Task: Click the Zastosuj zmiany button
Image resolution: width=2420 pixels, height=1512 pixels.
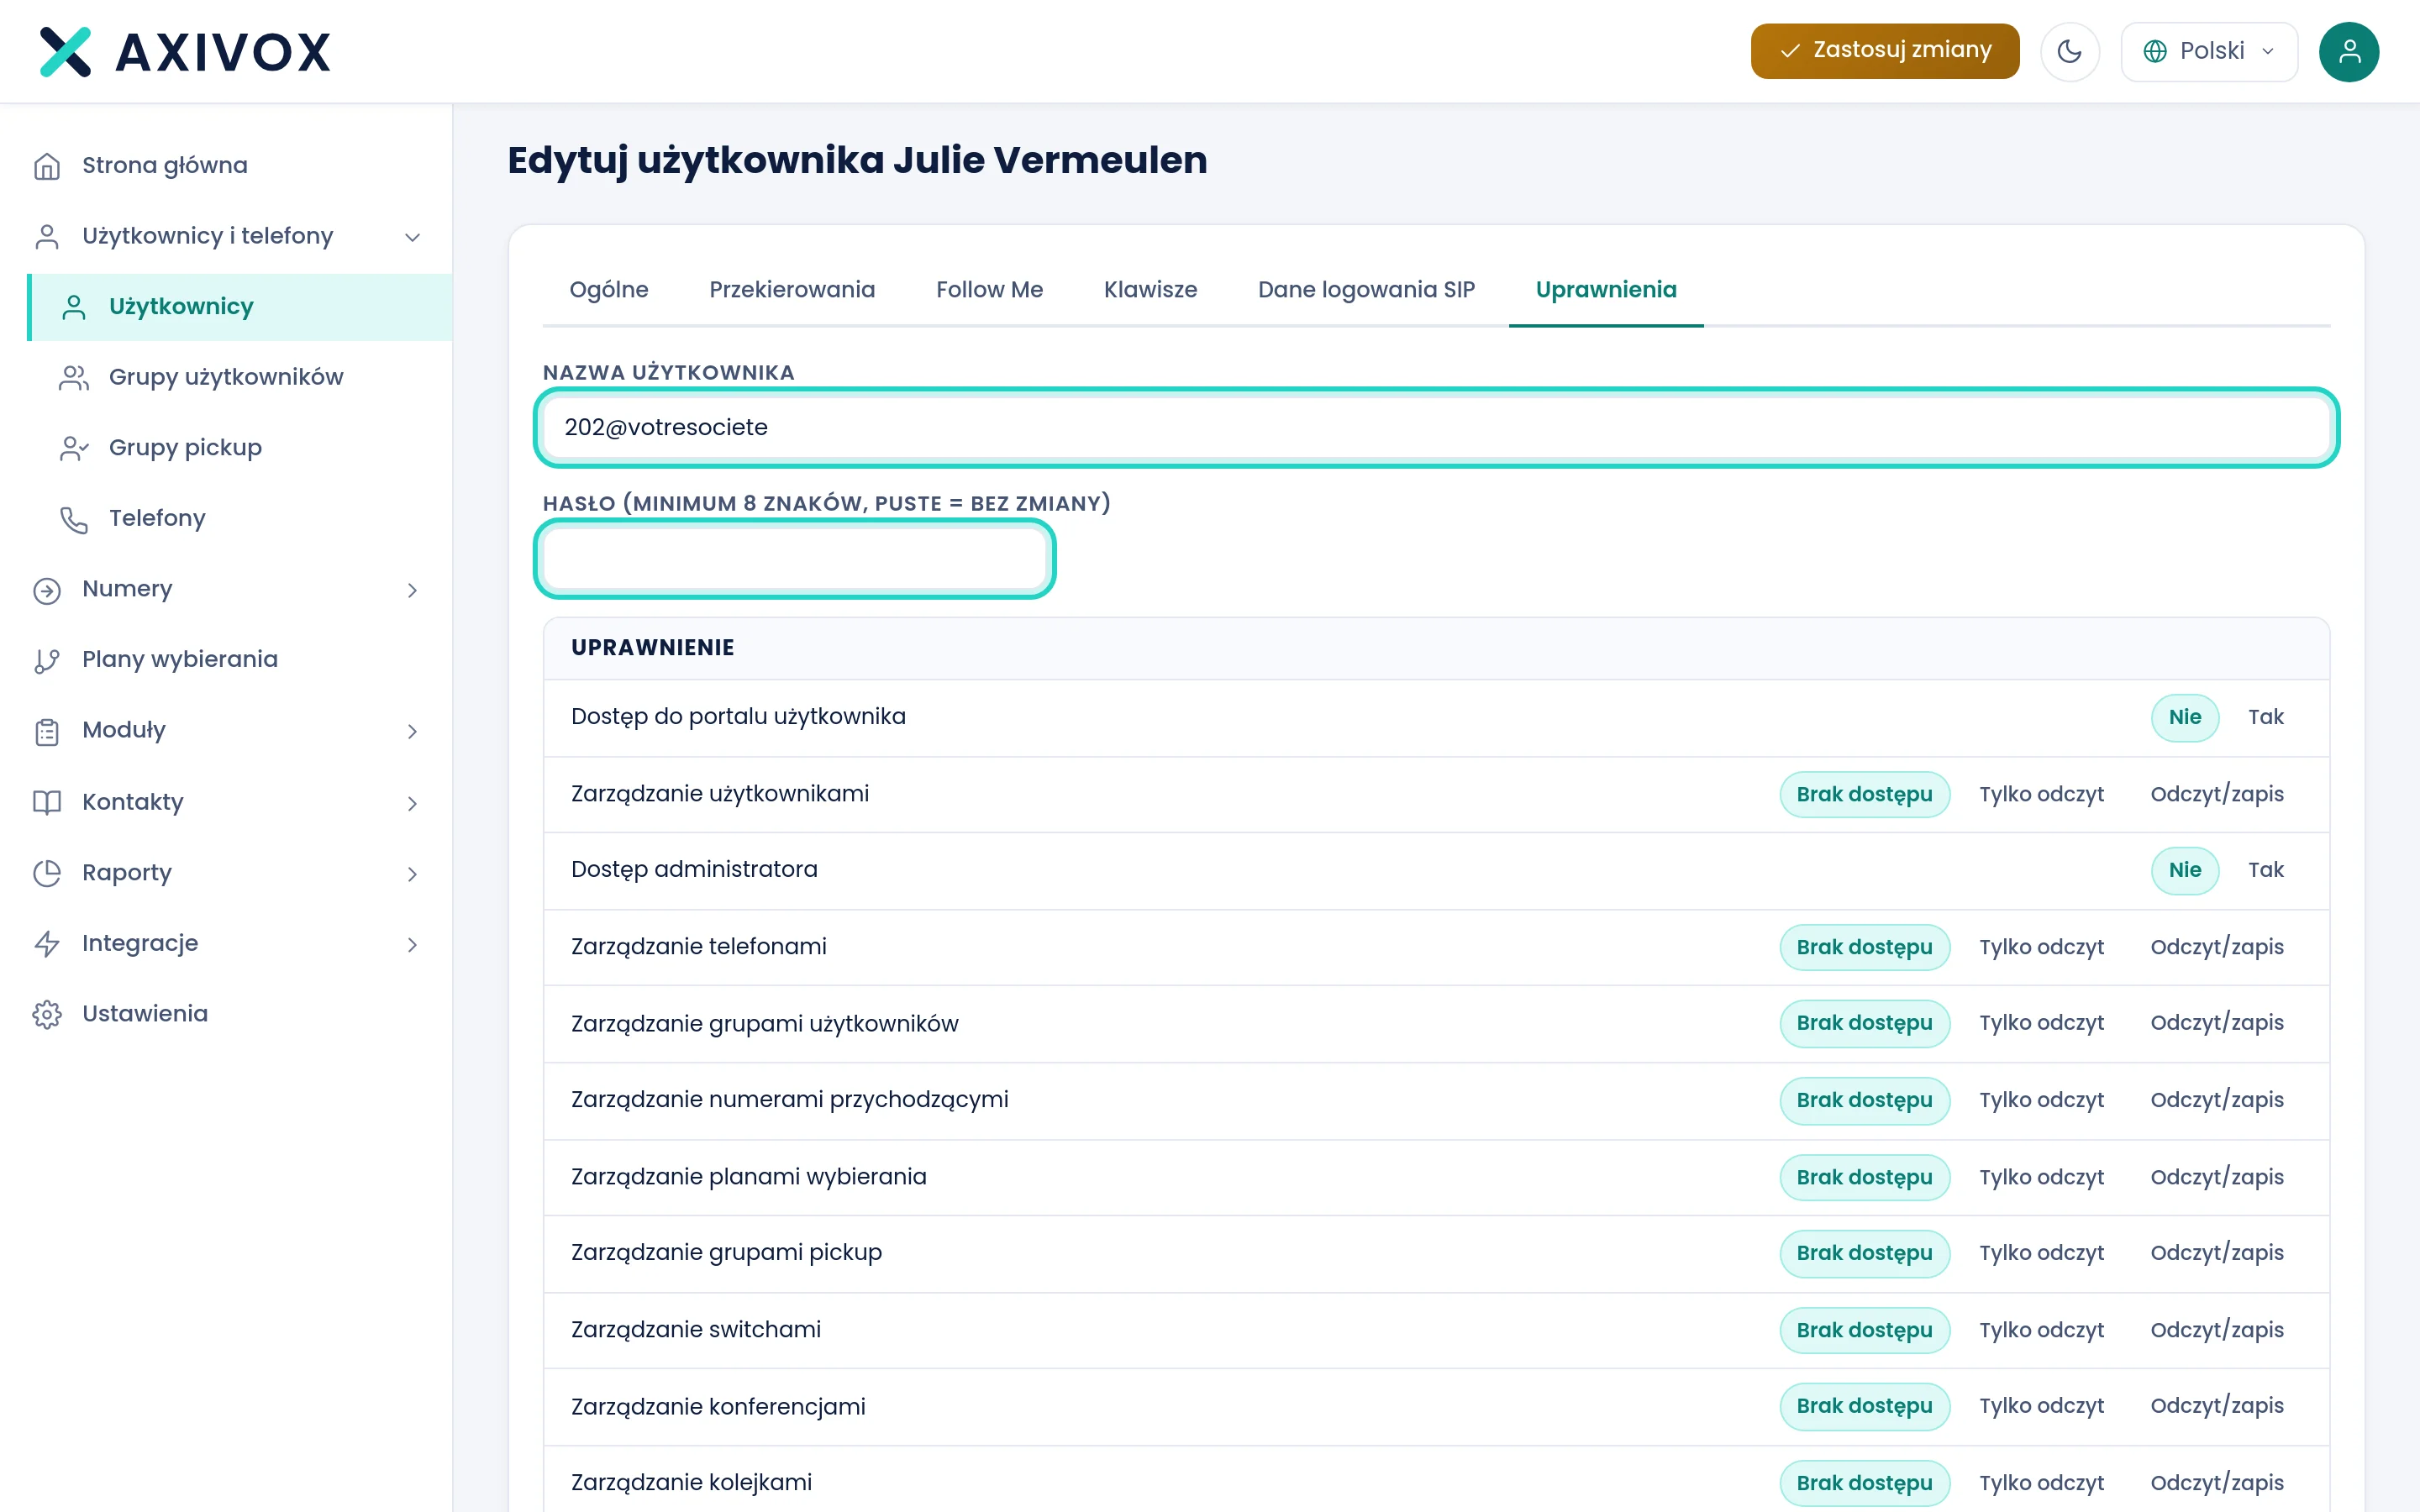Action: [x=1884, y=51]
